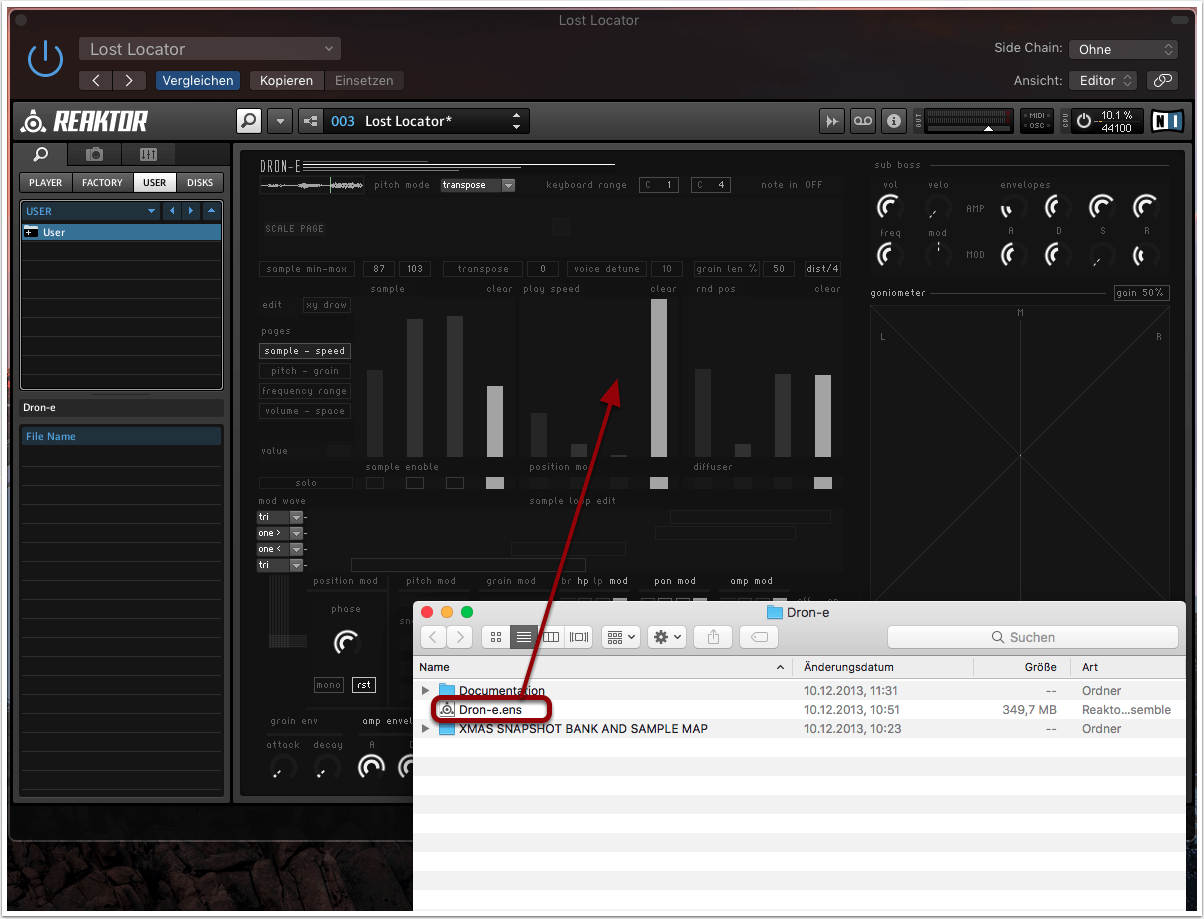Toggle the rst button under phase
This screenshot has height=919, width=1204.
[x=364, y=685]
